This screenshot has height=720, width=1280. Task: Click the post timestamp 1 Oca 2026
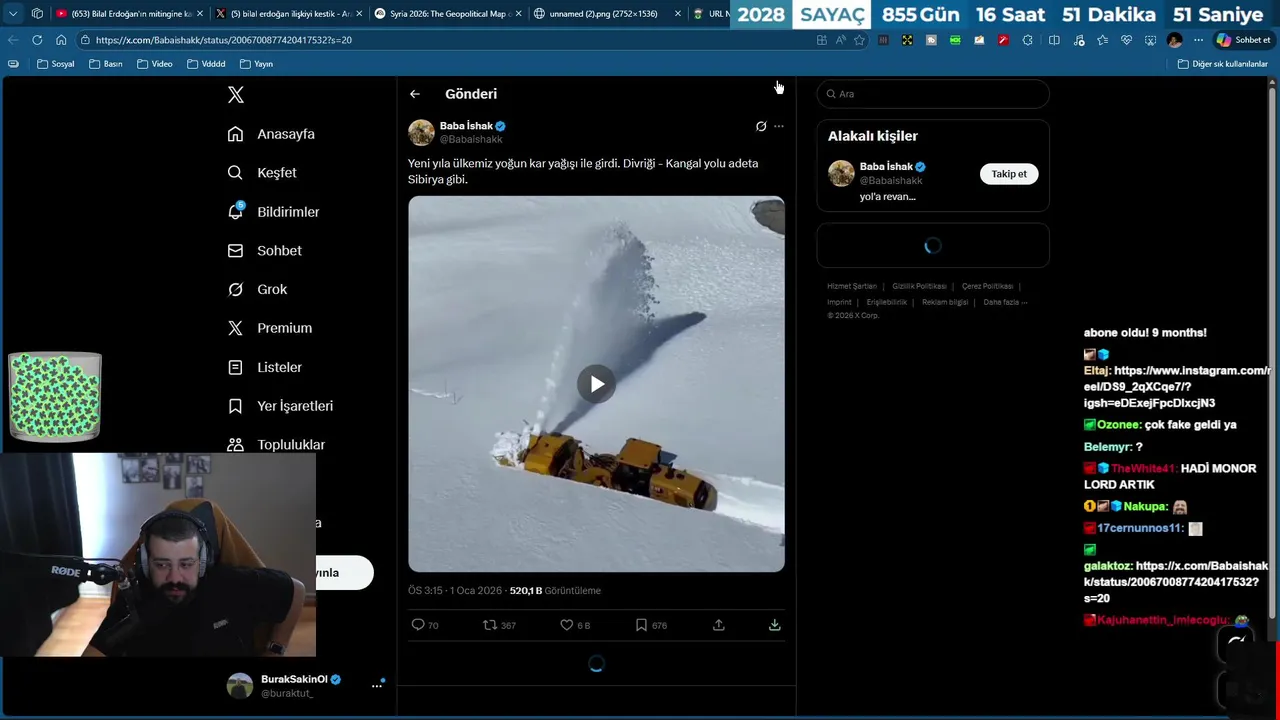coord(476,591)
